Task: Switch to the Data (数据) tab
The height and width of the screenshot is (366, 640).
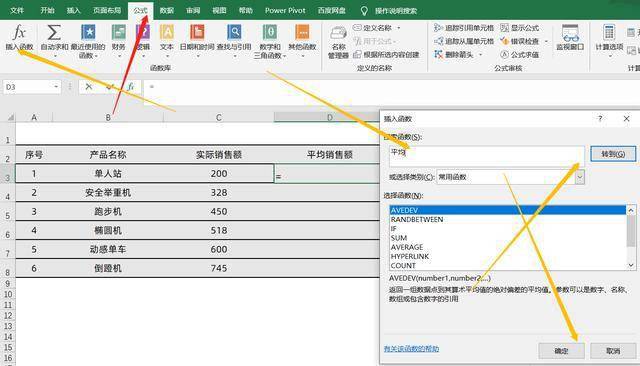Action: point(167,10)
